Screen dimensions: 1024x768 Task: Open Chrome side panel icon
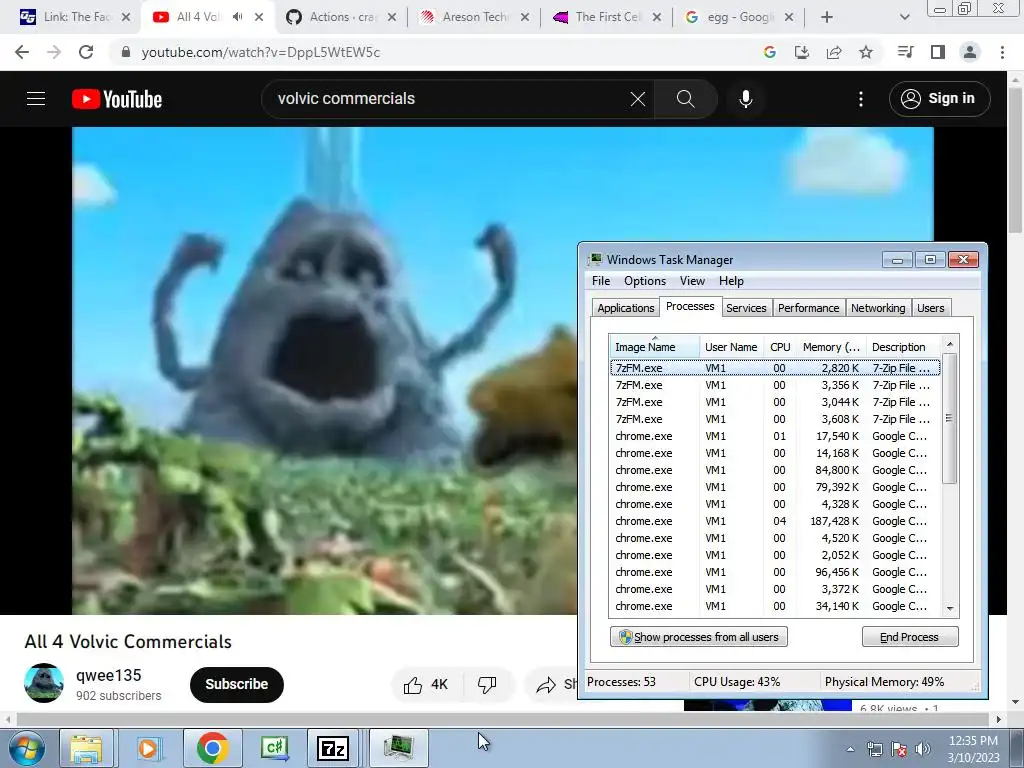938,52
